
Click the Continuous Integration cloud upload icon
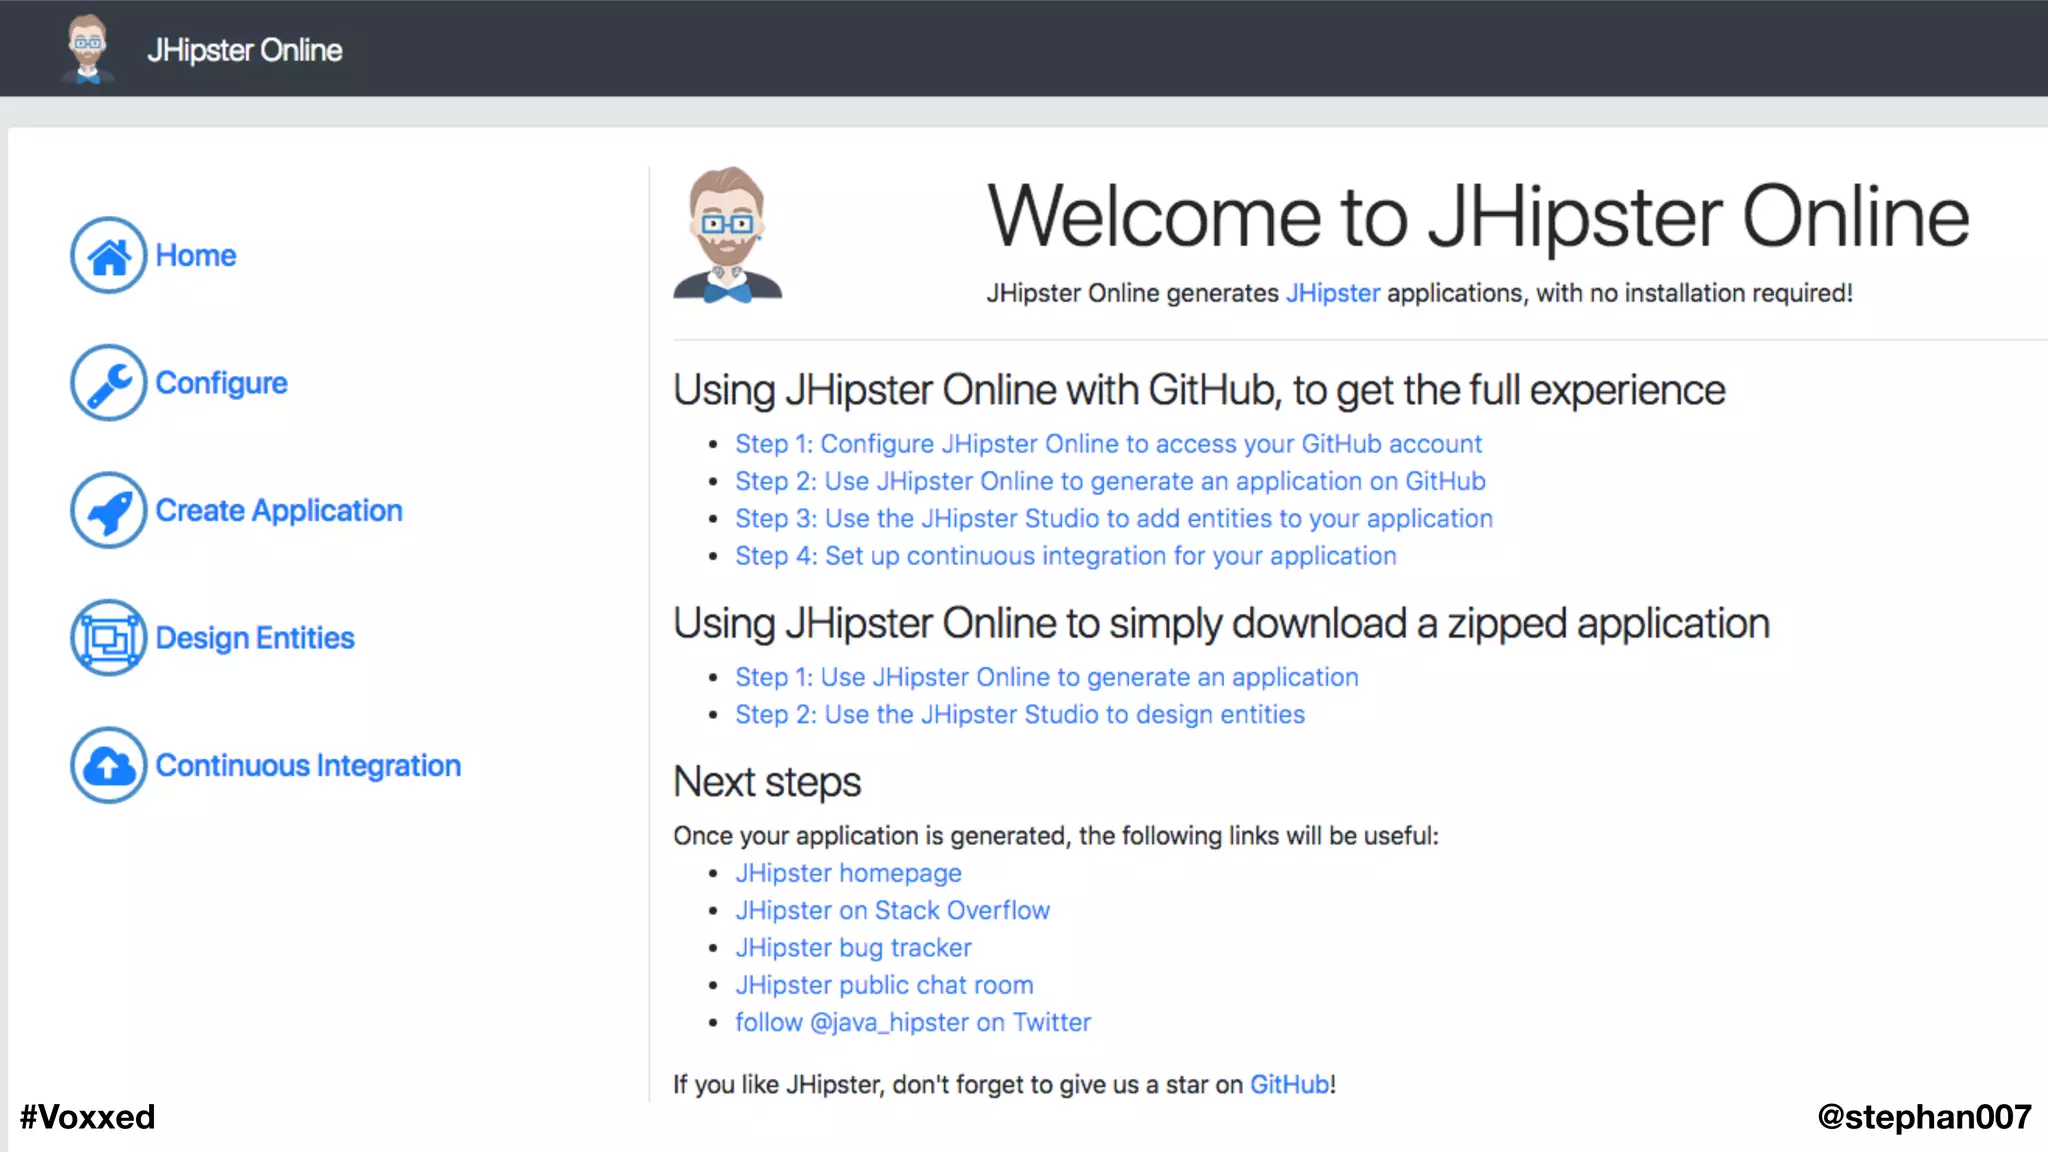[109, 765]
